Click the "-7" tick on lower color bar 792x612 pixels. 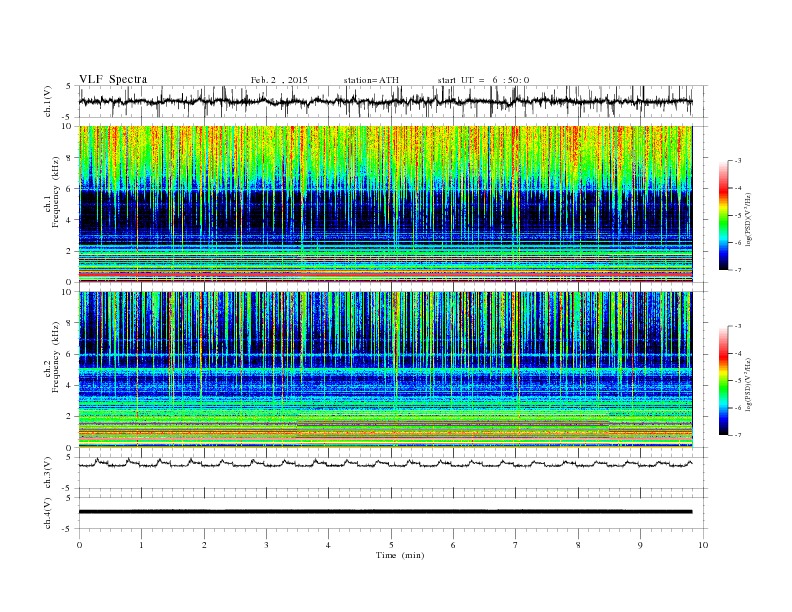(737, 435)
